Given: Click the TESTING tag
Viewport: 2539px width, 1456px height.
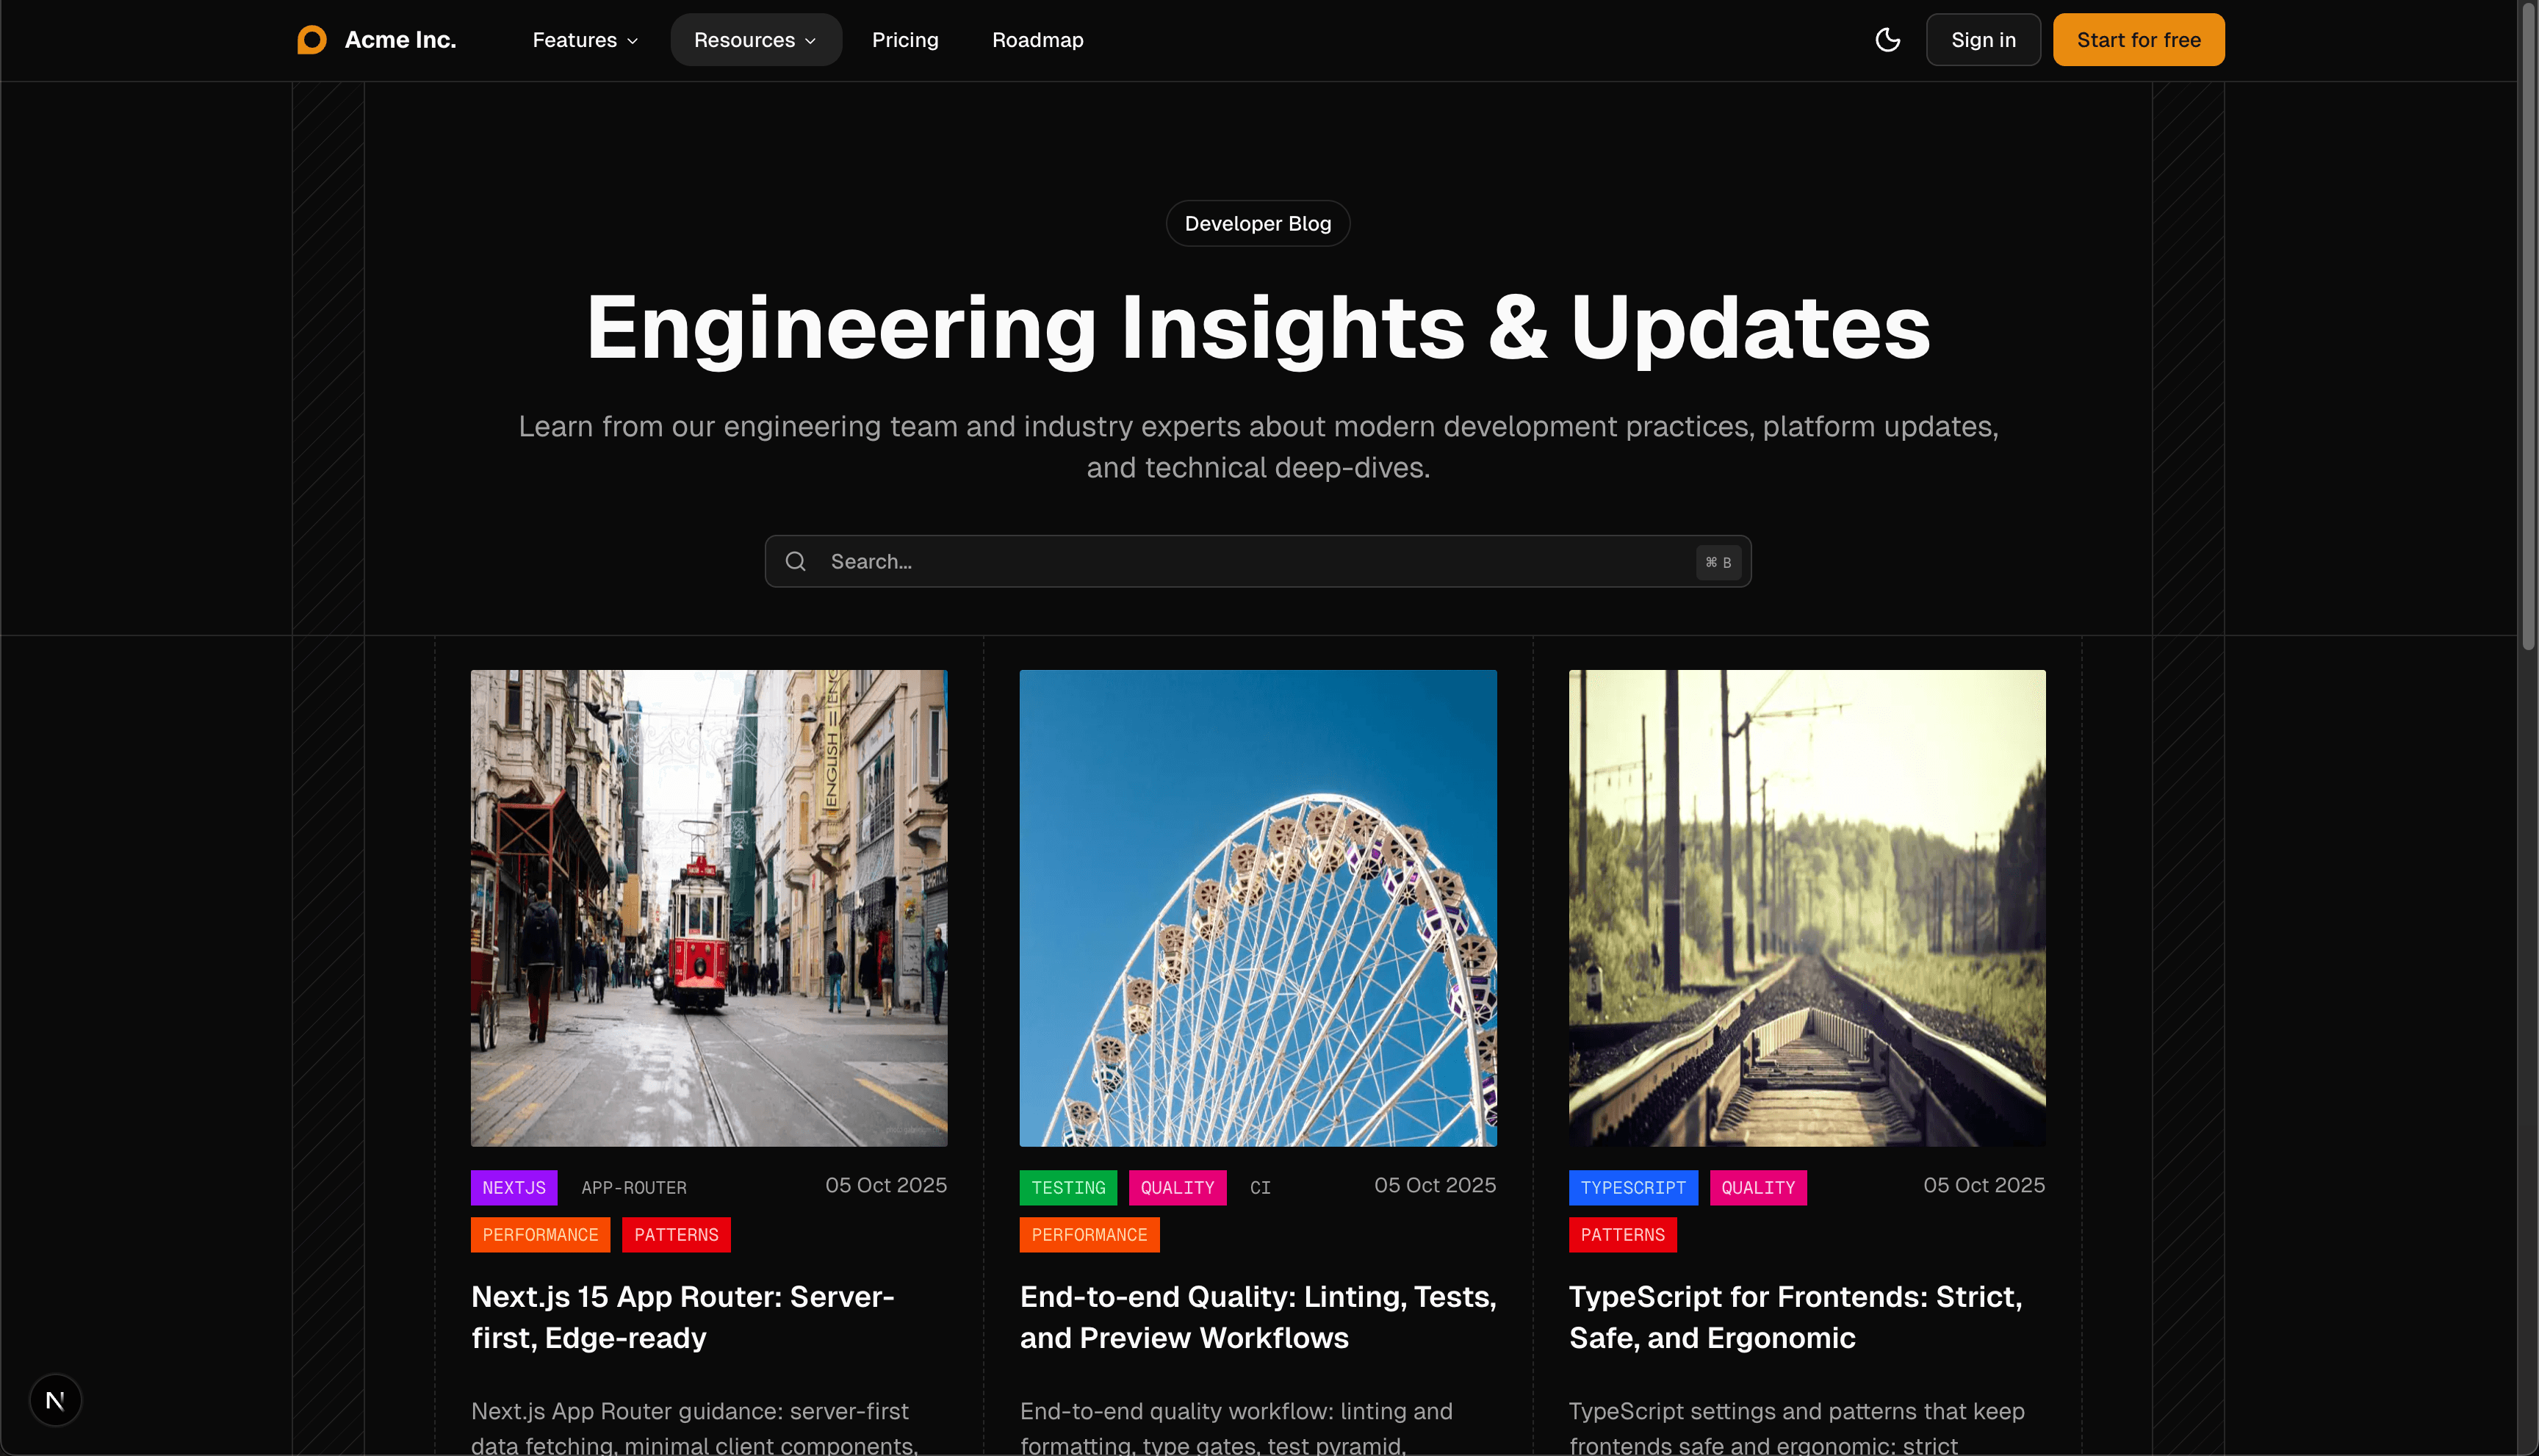Looking at the screenshot, I should coord(1067,1187).
